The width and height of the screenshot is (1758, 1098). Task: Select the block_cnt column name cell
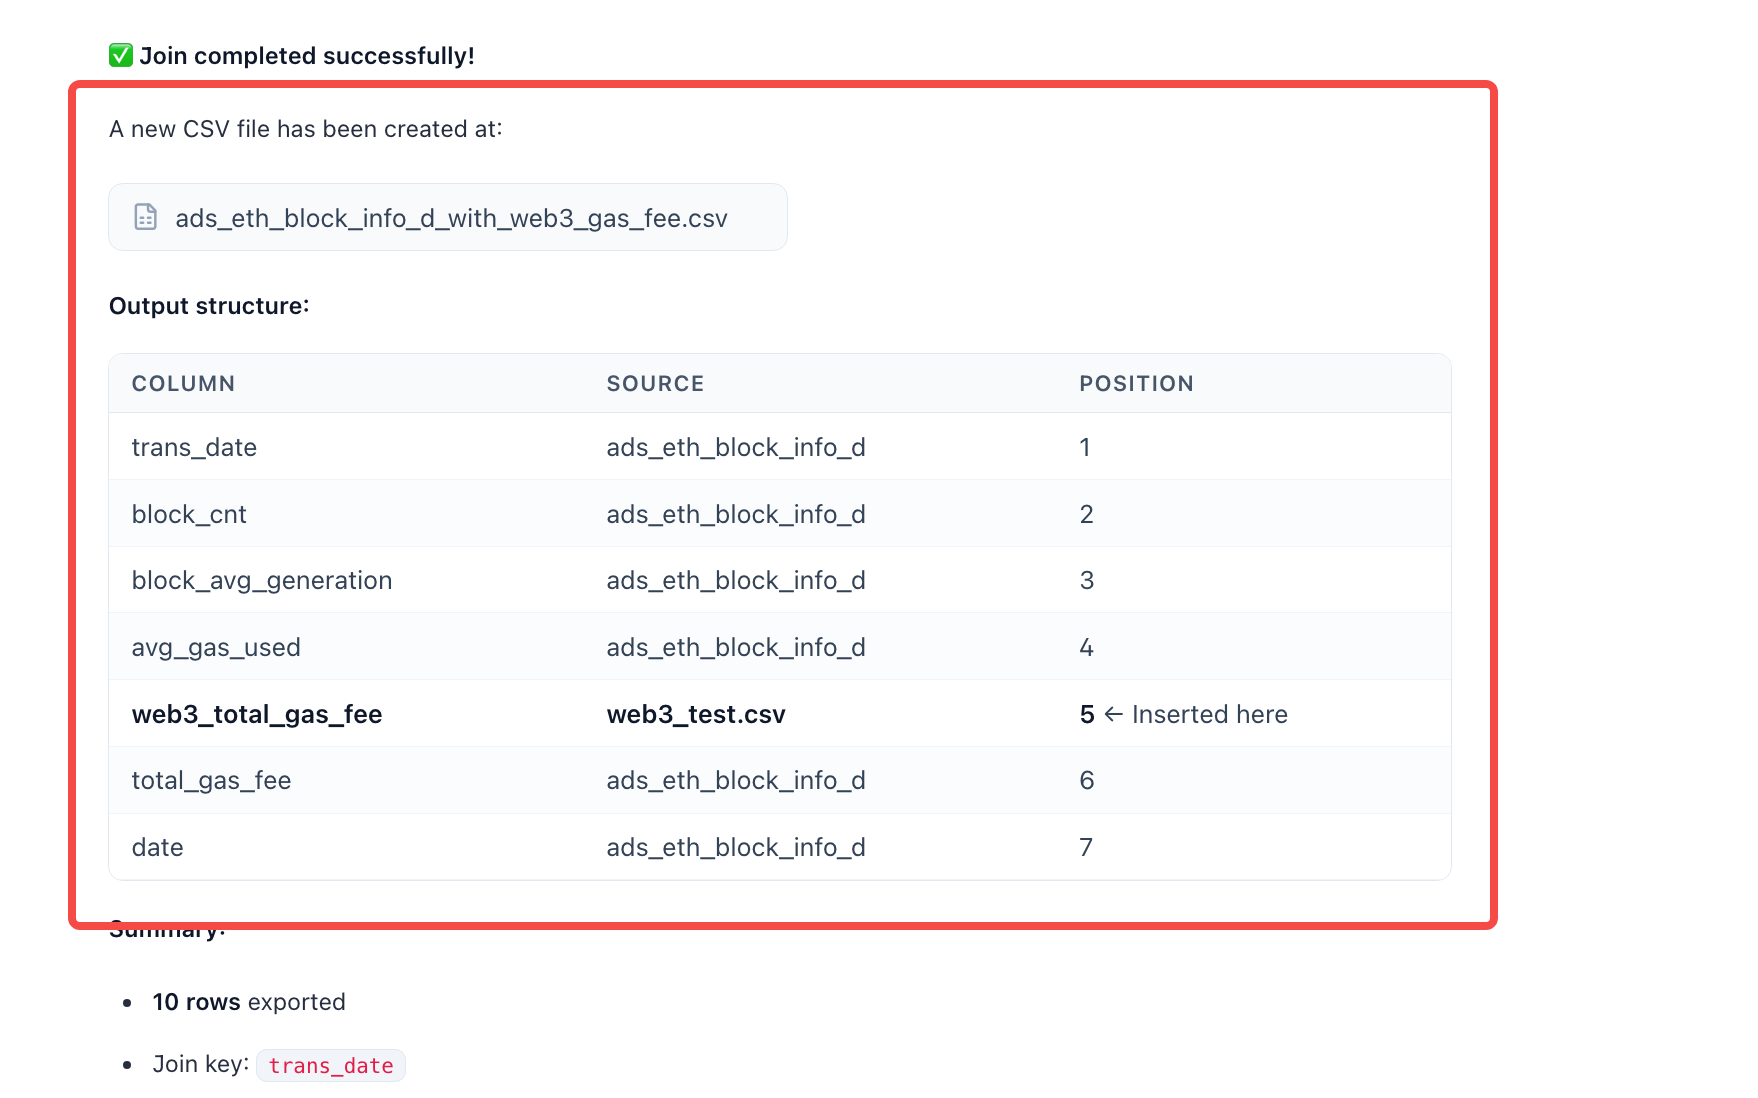coord(189,514)
